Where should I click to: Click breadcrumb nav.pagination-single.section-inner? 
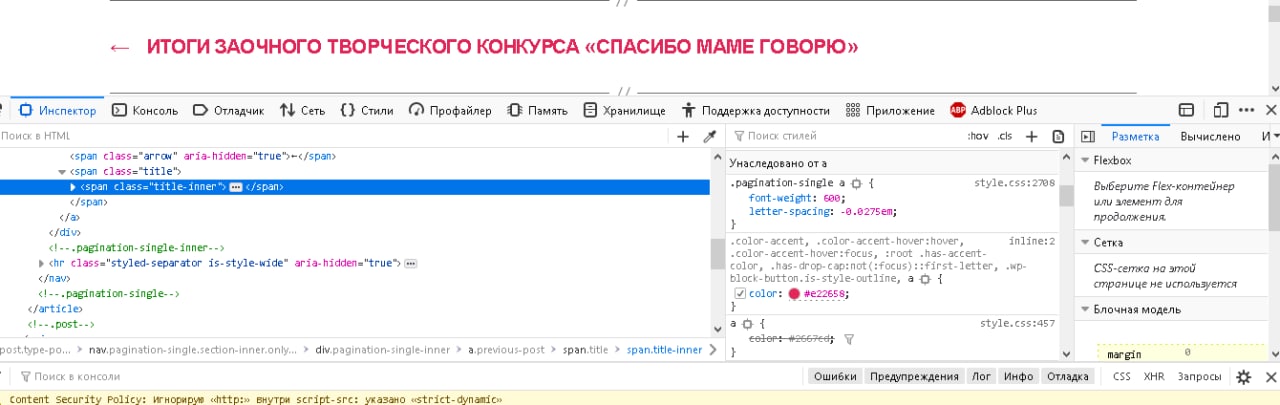(193, 350)
